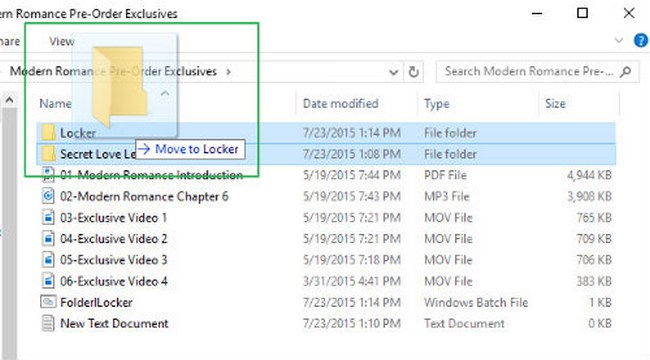Click the MP3 File type cell
Viewport: 650px width, 360px height.
coord(446,196)
